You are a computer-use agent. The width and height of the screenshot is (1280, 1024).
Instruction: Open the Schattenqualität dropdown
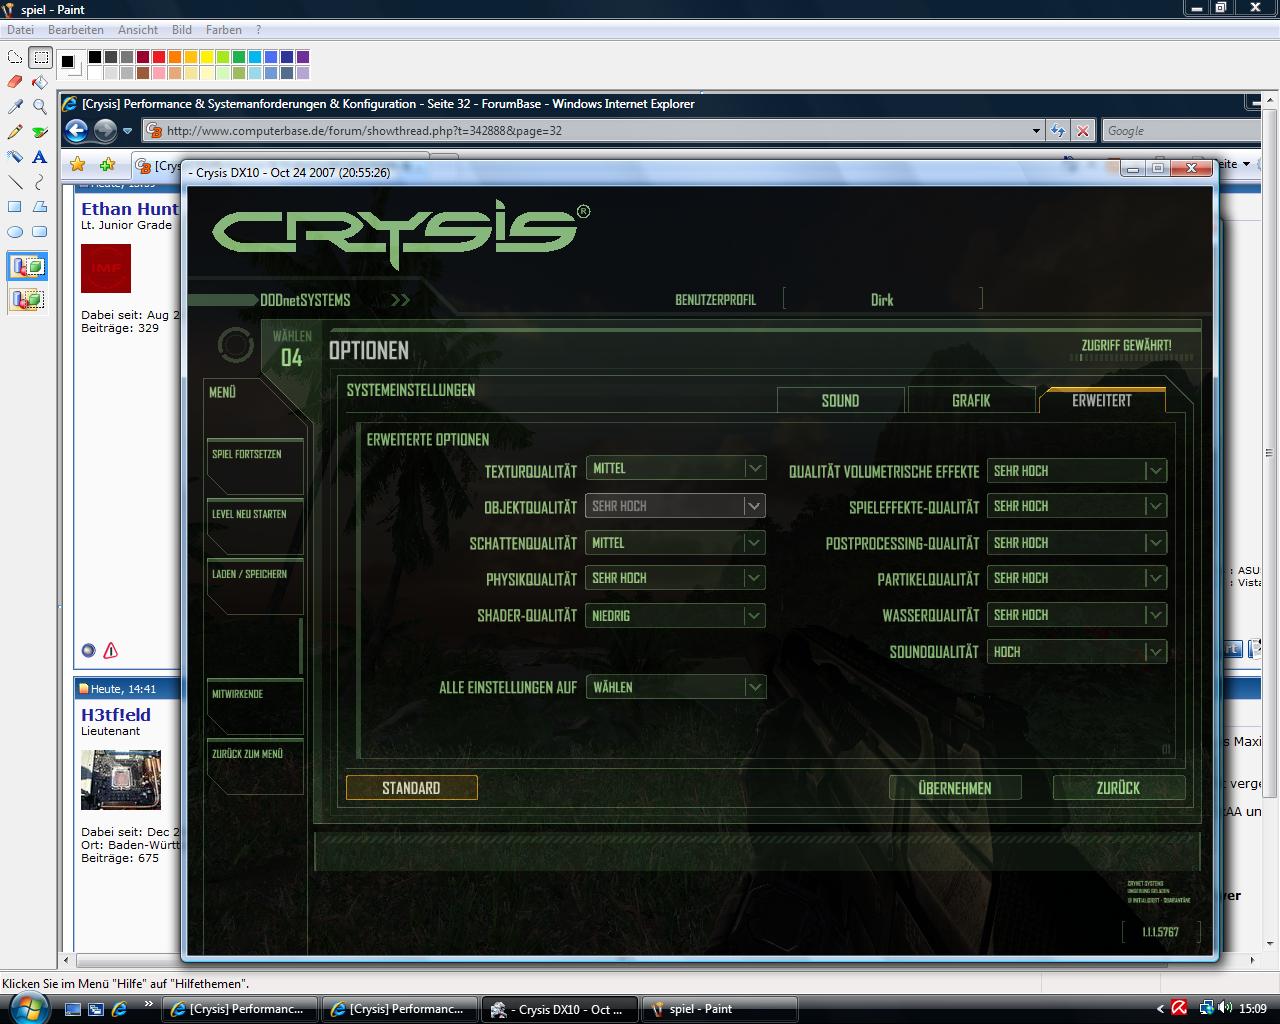[x=676, y=543]
